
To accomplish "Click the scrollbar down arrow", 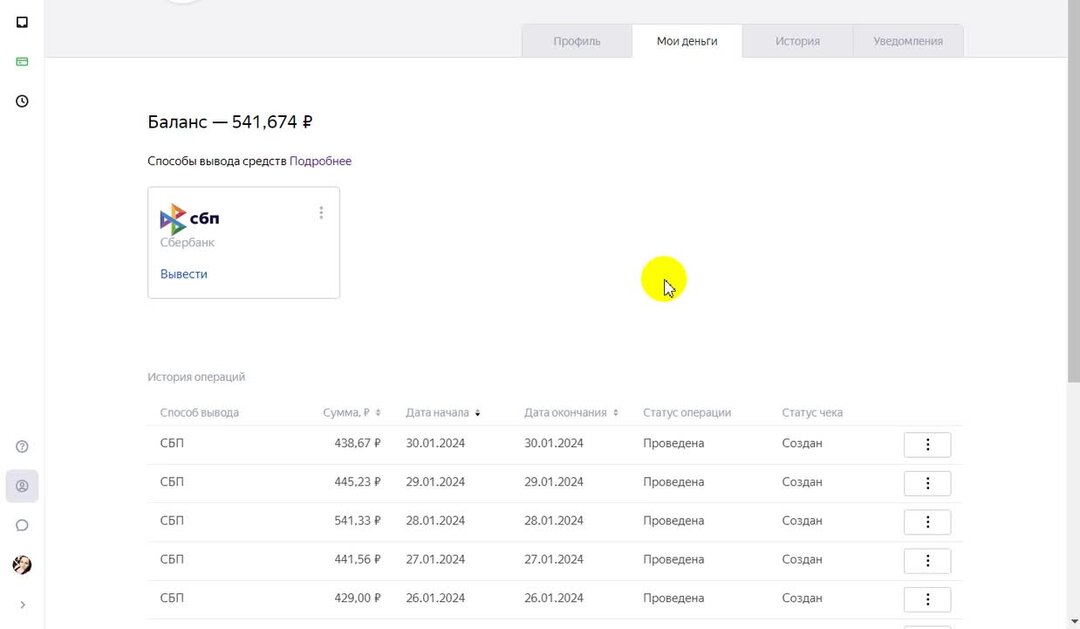I will (x=1074, y=622).
